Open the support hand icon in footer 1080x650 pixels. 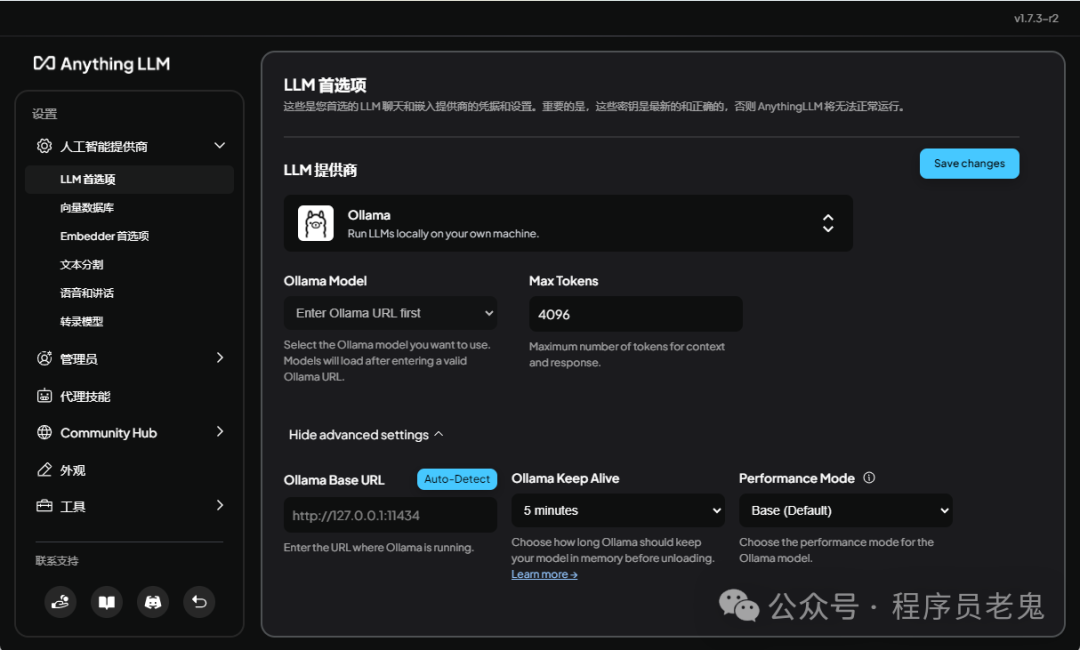61,602
